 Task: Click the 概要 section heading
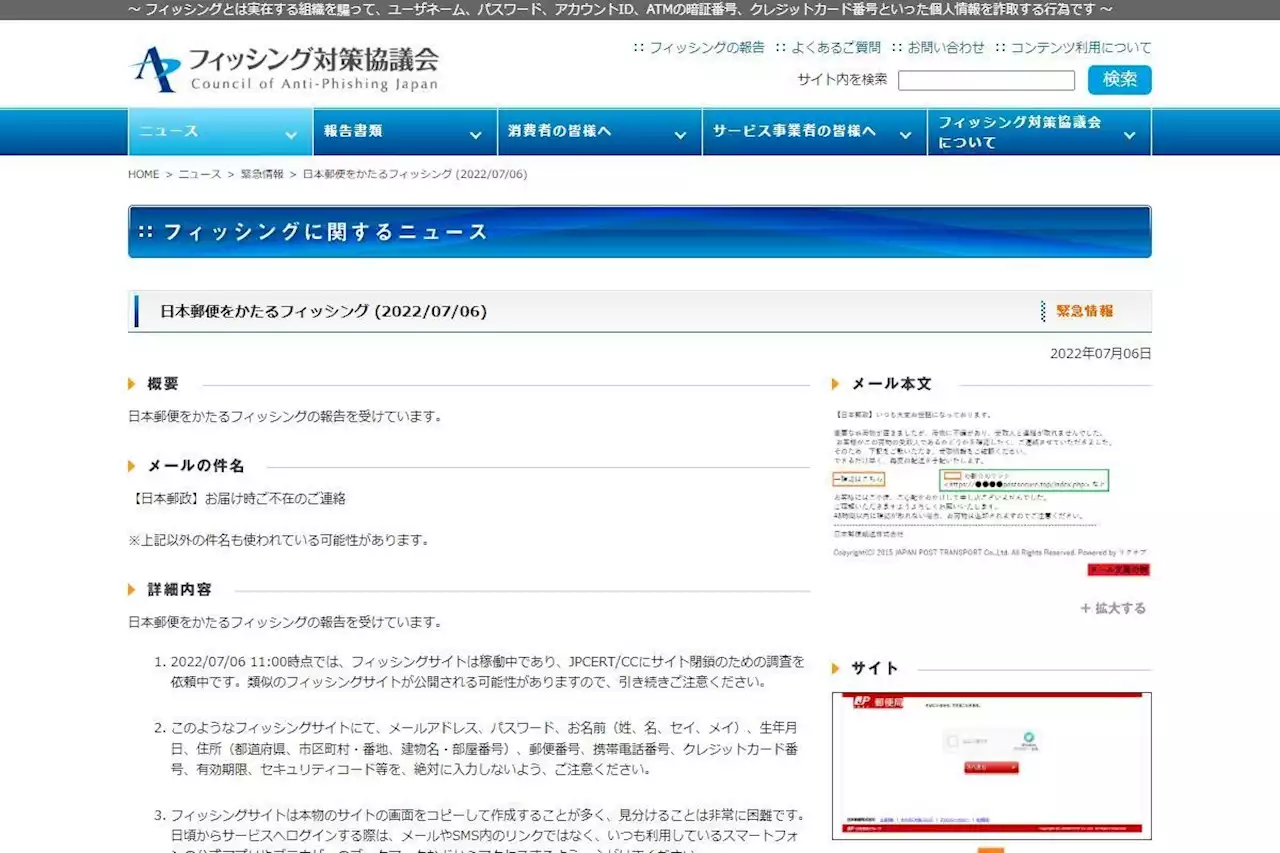pyautogui.click(x=163, y=384)
